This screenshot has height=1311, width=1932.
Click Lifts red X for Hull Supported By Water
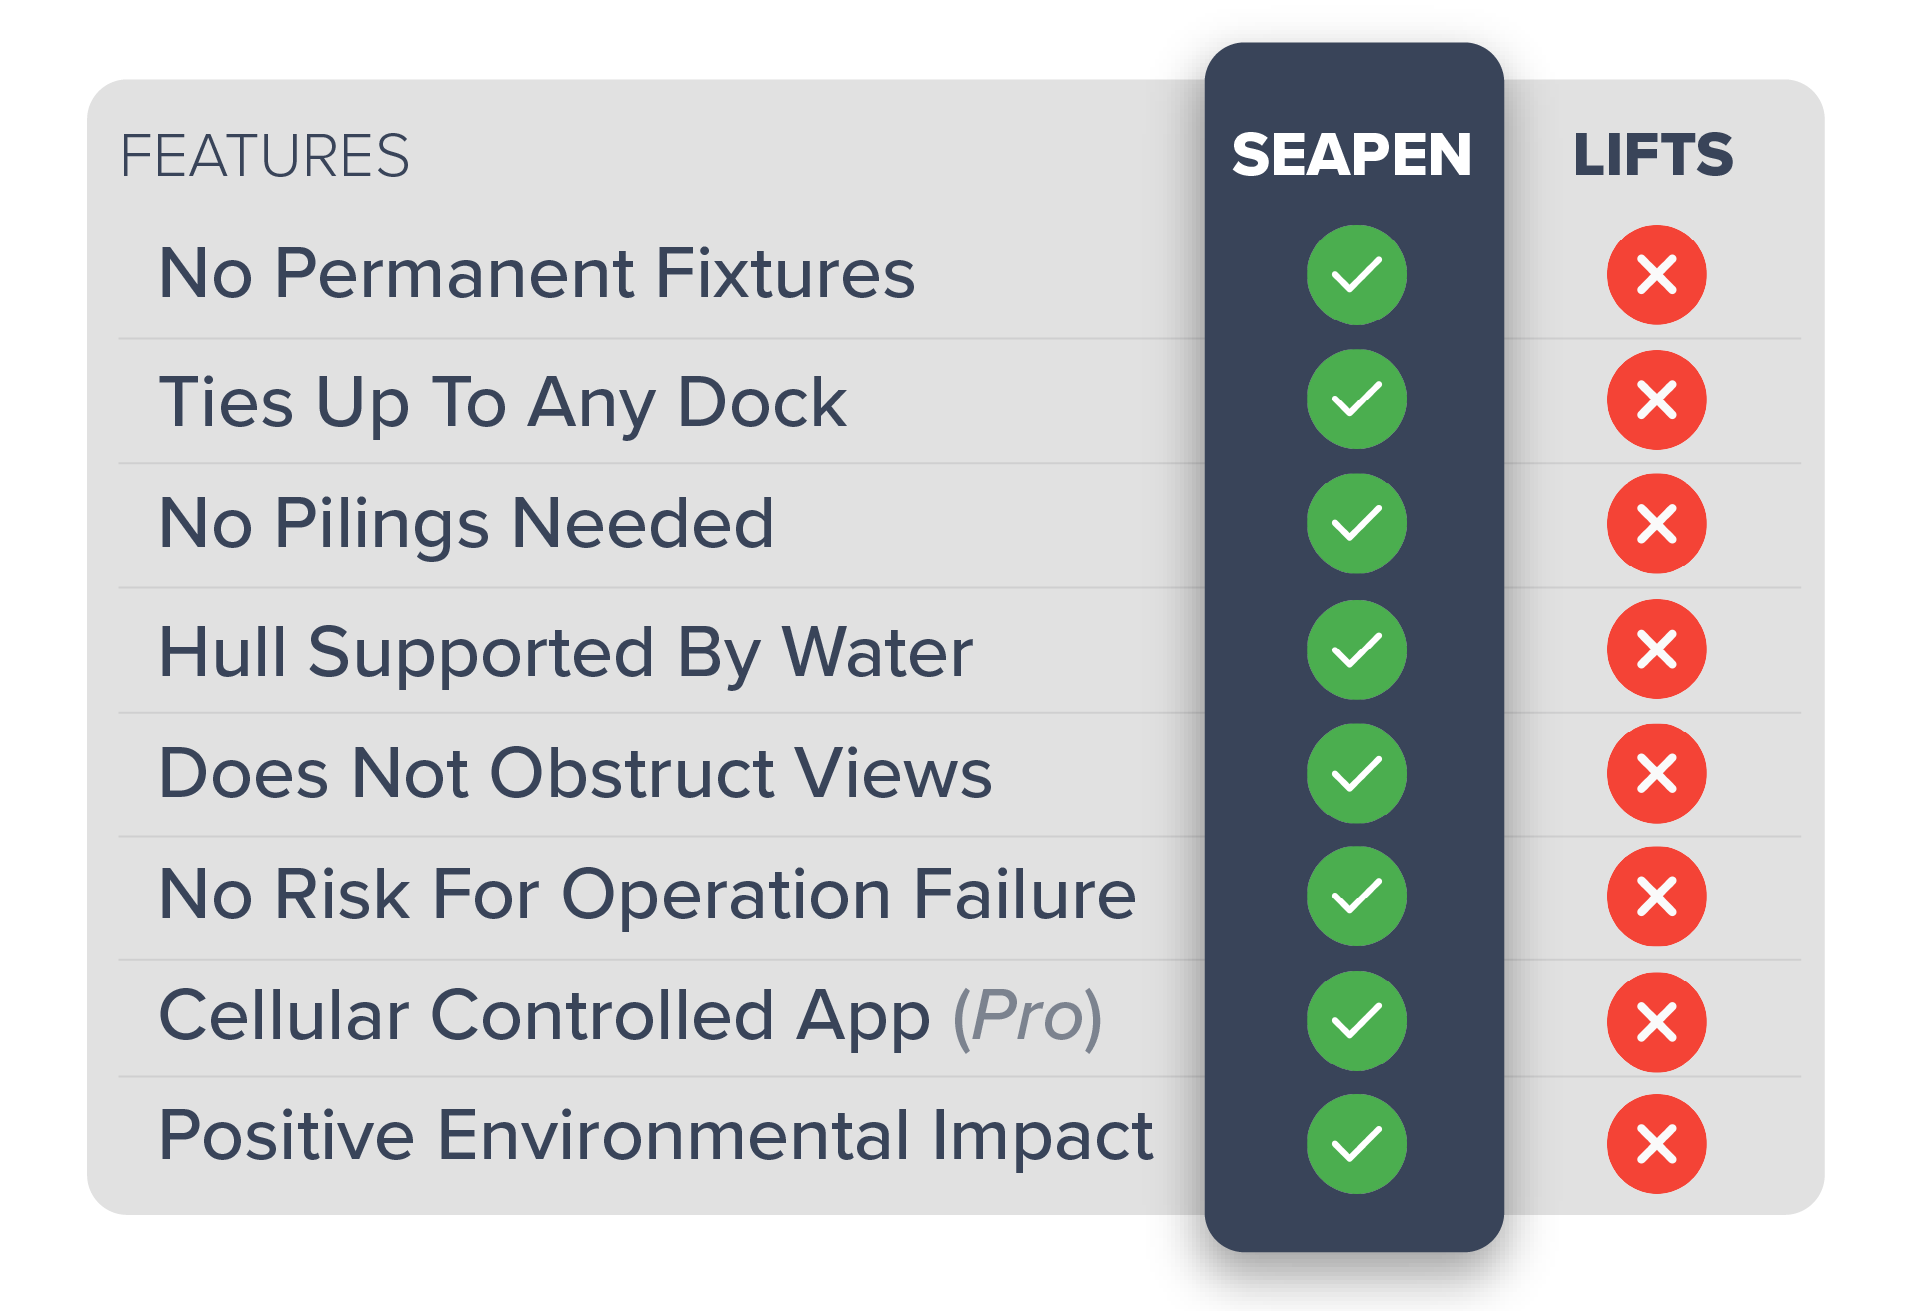pos(1656,649)
